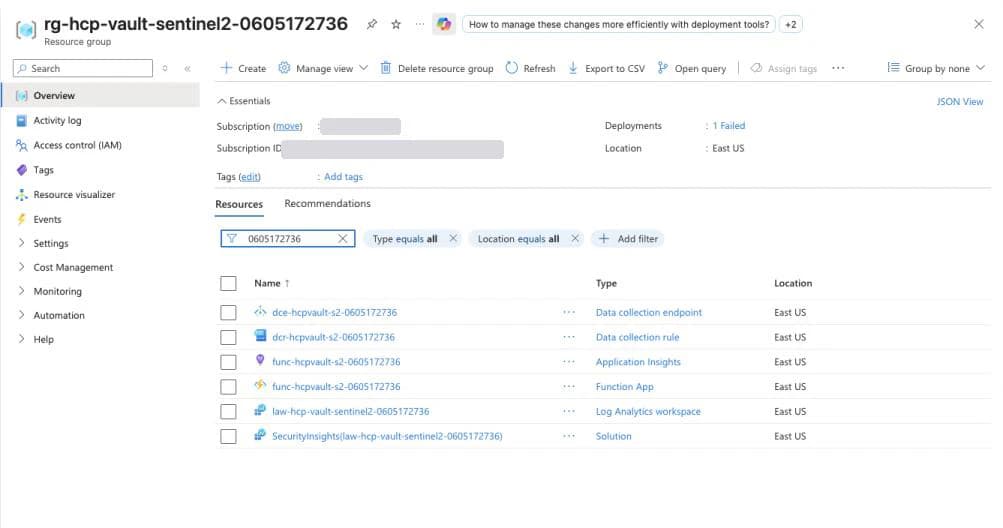Open row menu for dce-hcpvault-s2 endpoint

569,312
